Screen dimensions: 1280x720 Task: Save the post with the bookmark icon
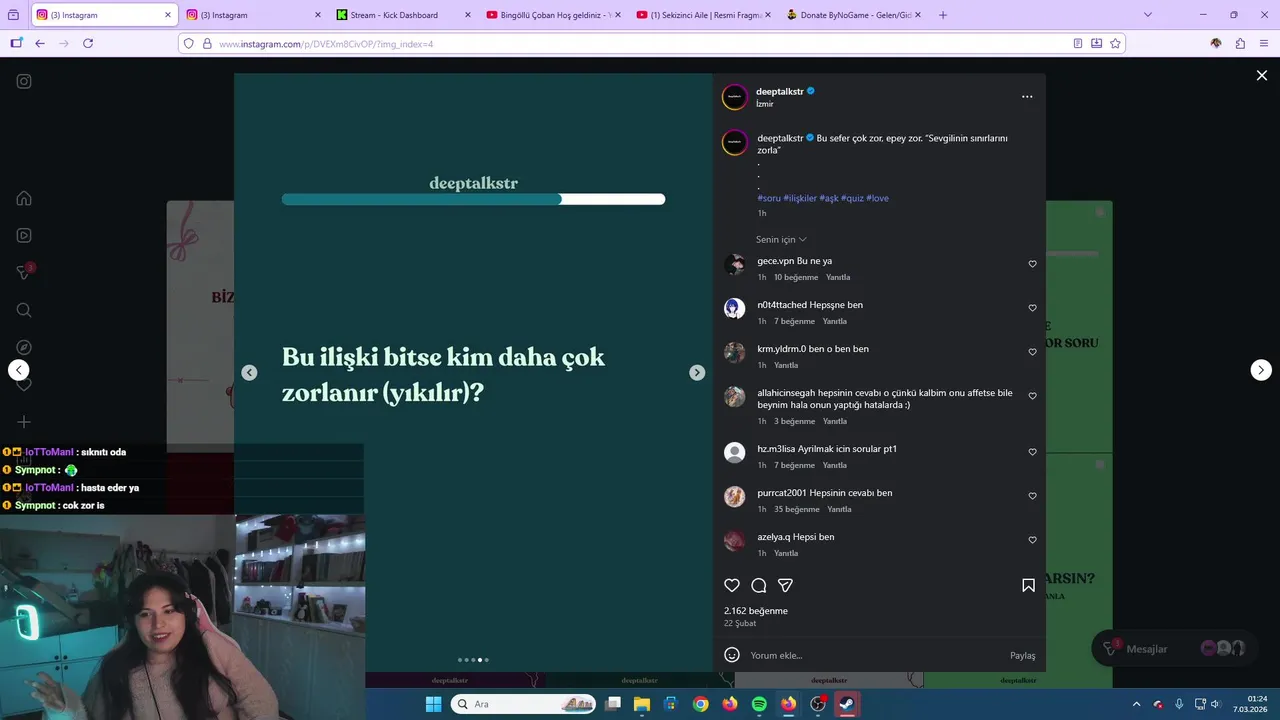[x=1028, y=585]
